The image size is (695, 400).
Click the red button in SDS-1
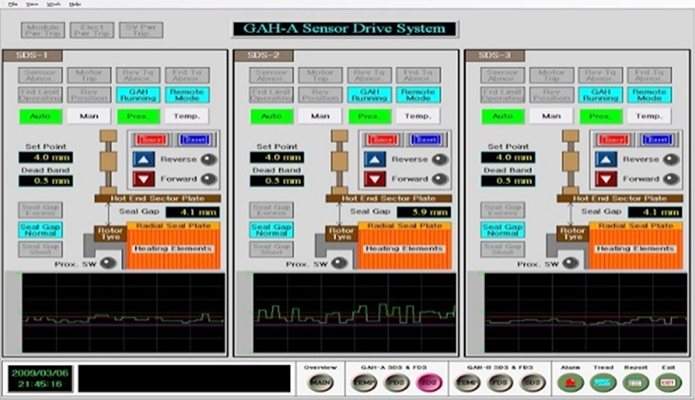pos(149,138)
